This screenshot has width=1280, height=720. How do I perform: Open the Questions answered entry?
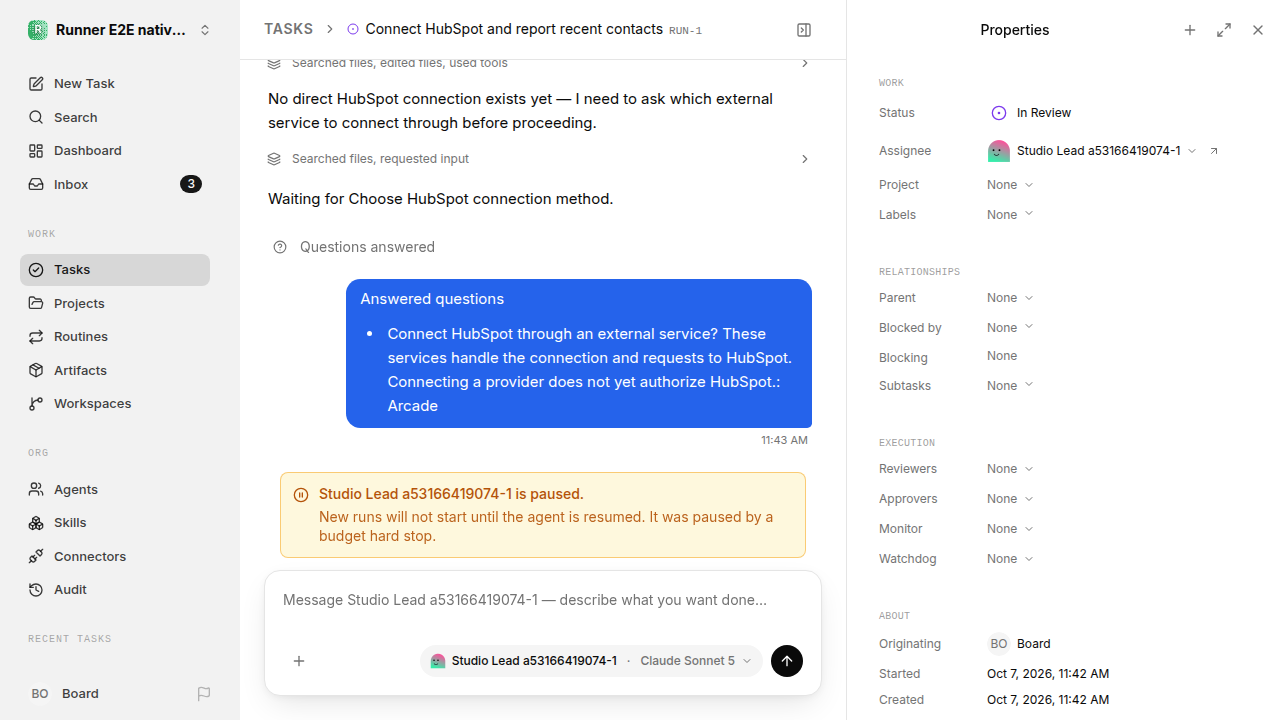click(x=354, y=247)
